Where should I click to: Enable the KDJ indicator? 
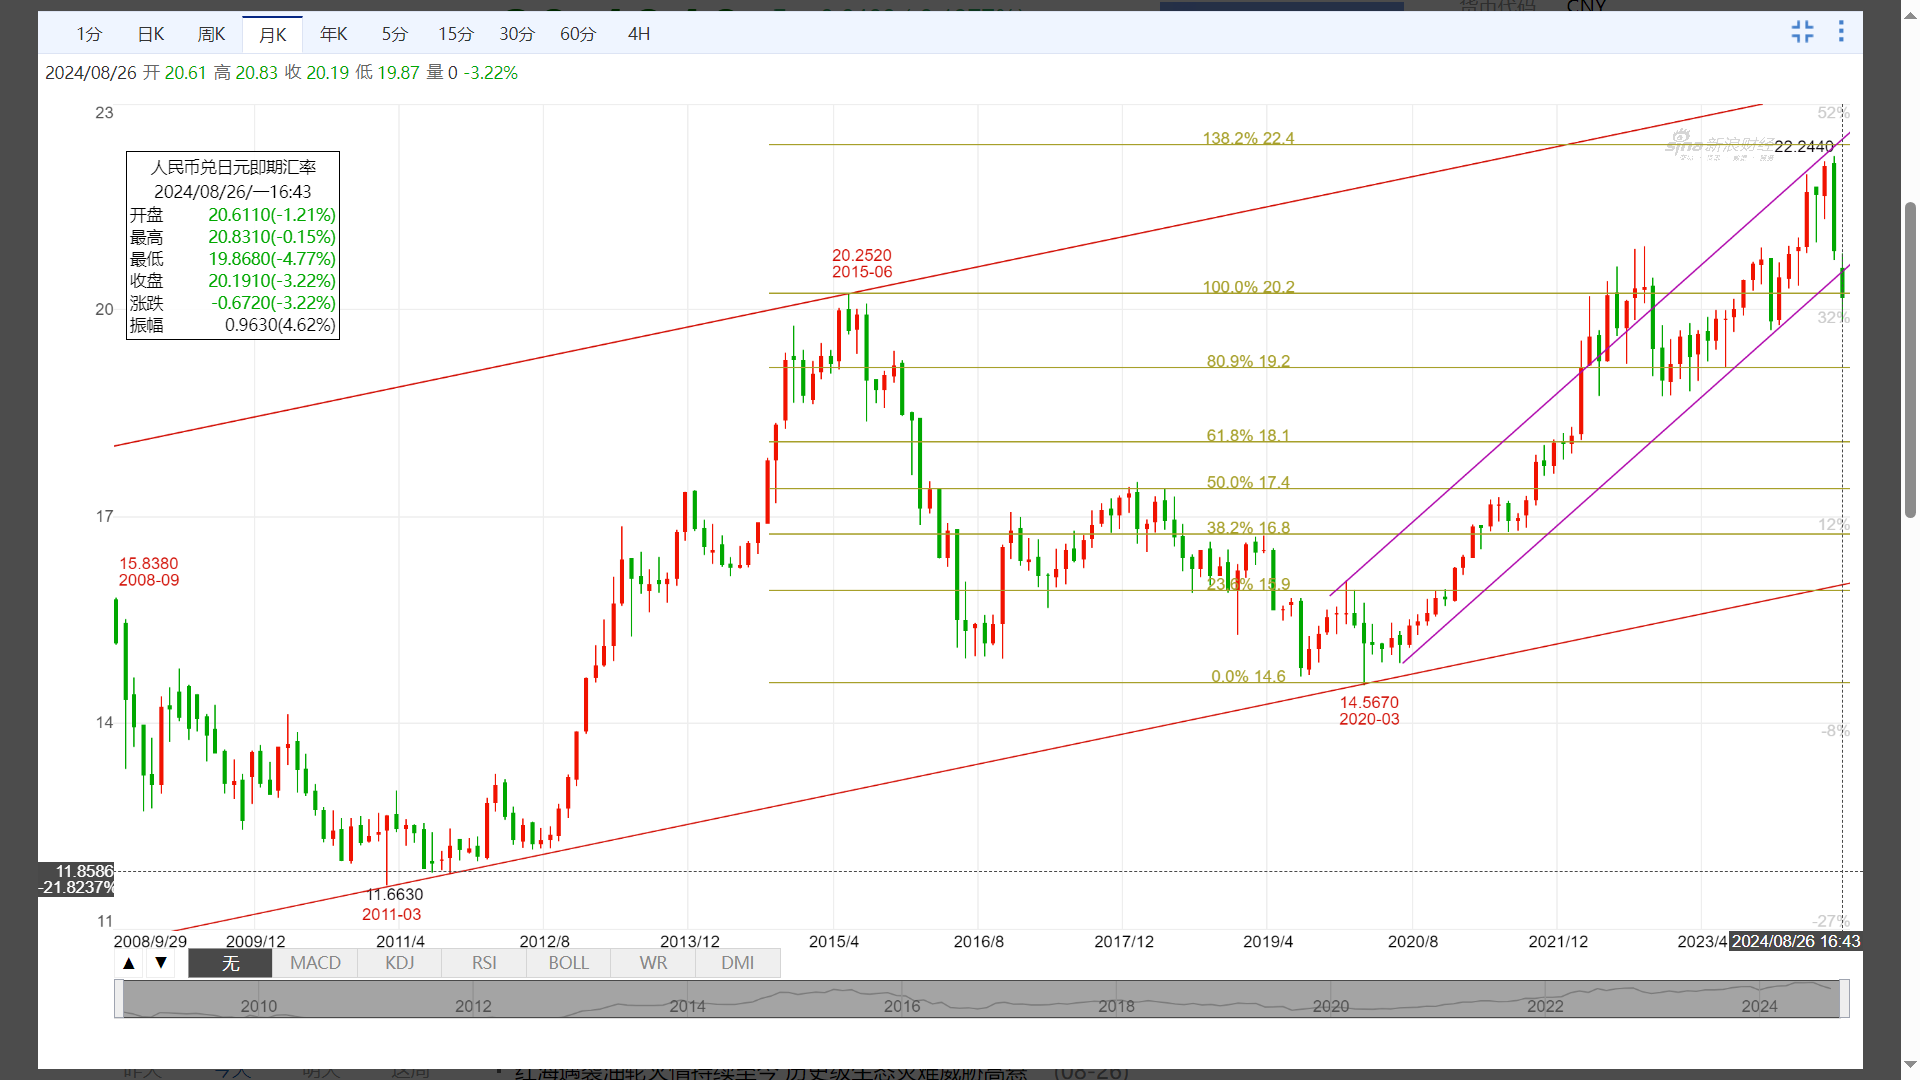click(x=399, y=963)
